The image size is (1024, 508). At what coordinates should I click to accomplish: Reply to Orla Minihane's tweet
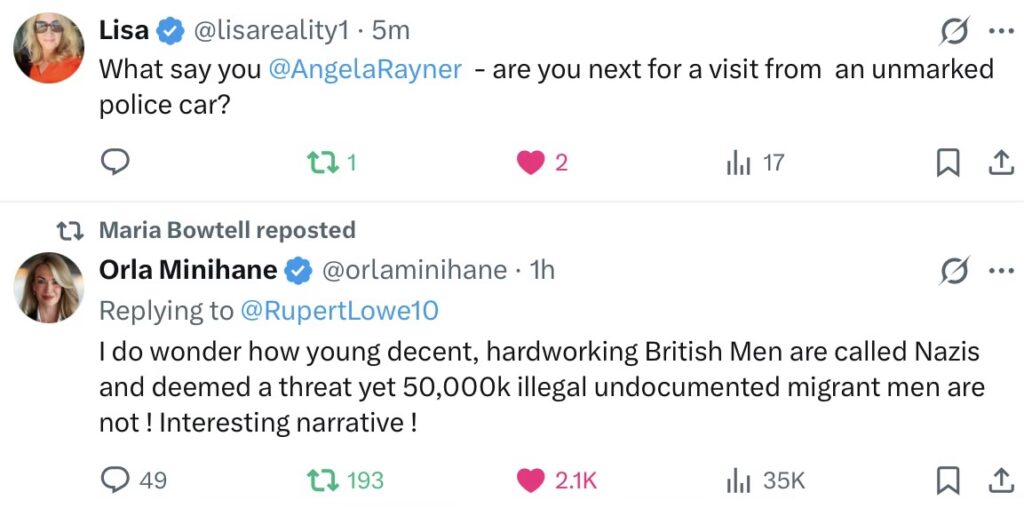pos(117,481)
